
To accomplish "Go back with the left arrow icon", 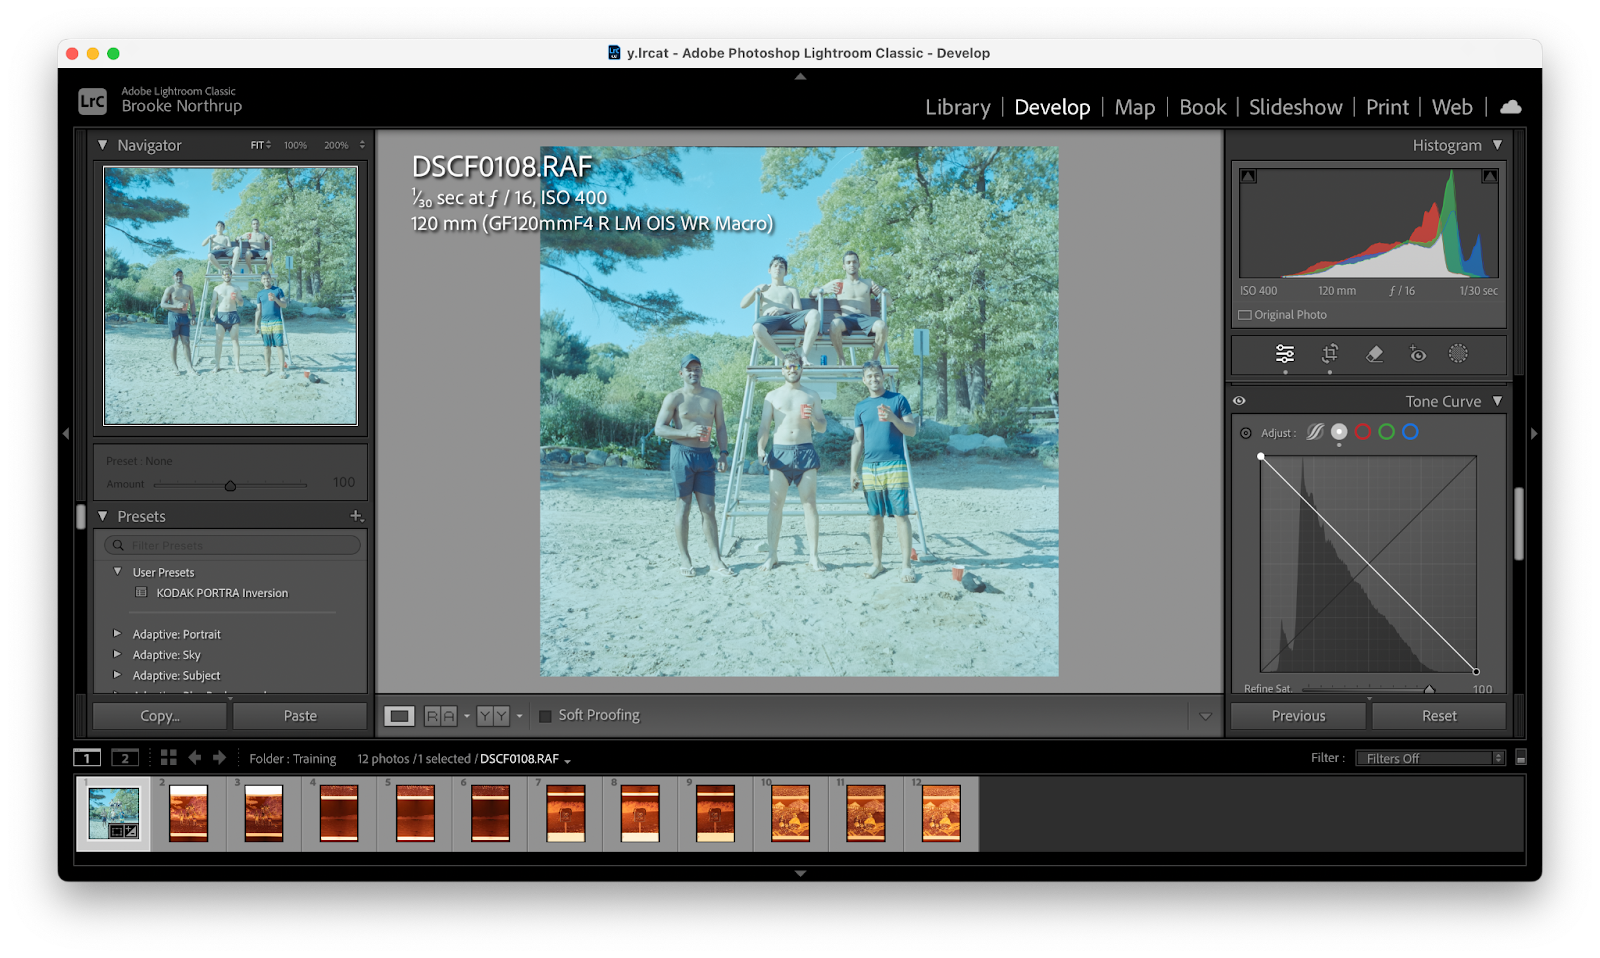I will pyautogui.click(x=195, y=758).
